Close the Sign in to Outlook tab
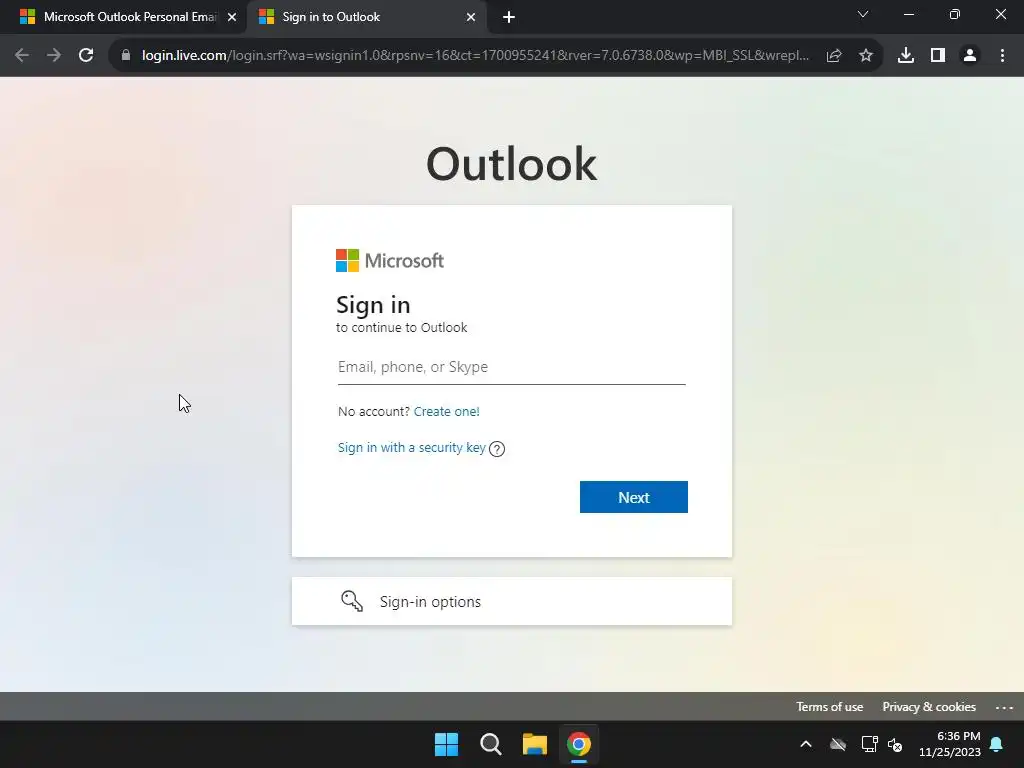The width and height of the screenshot is (1024, 768). click(x=471, y=17)
